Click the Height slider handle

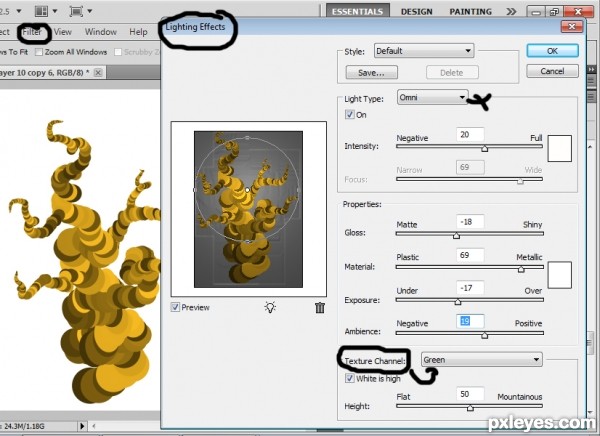pyautogui.click(x=470, y=408)
